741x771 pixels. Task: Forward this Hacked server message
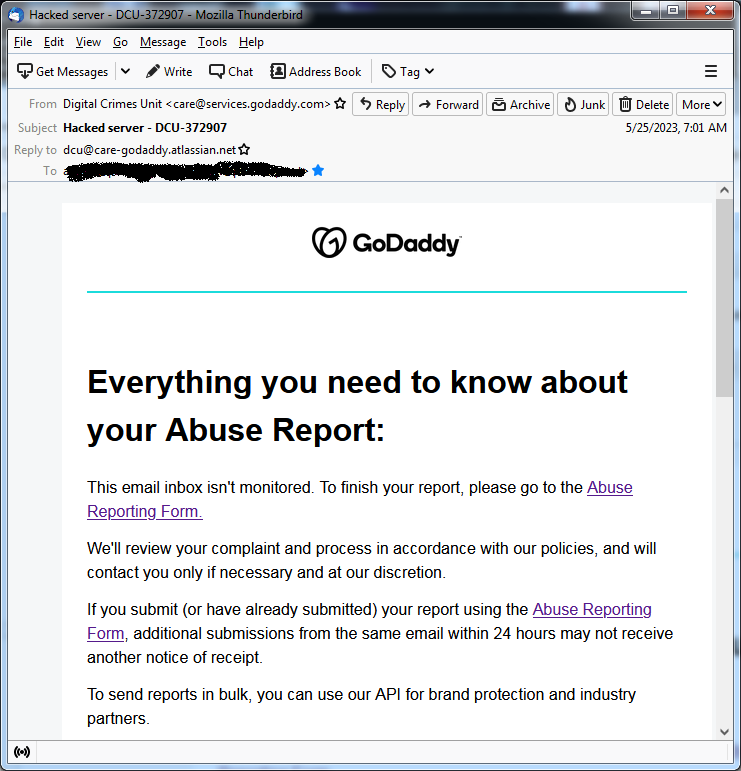tap(448, 104)
